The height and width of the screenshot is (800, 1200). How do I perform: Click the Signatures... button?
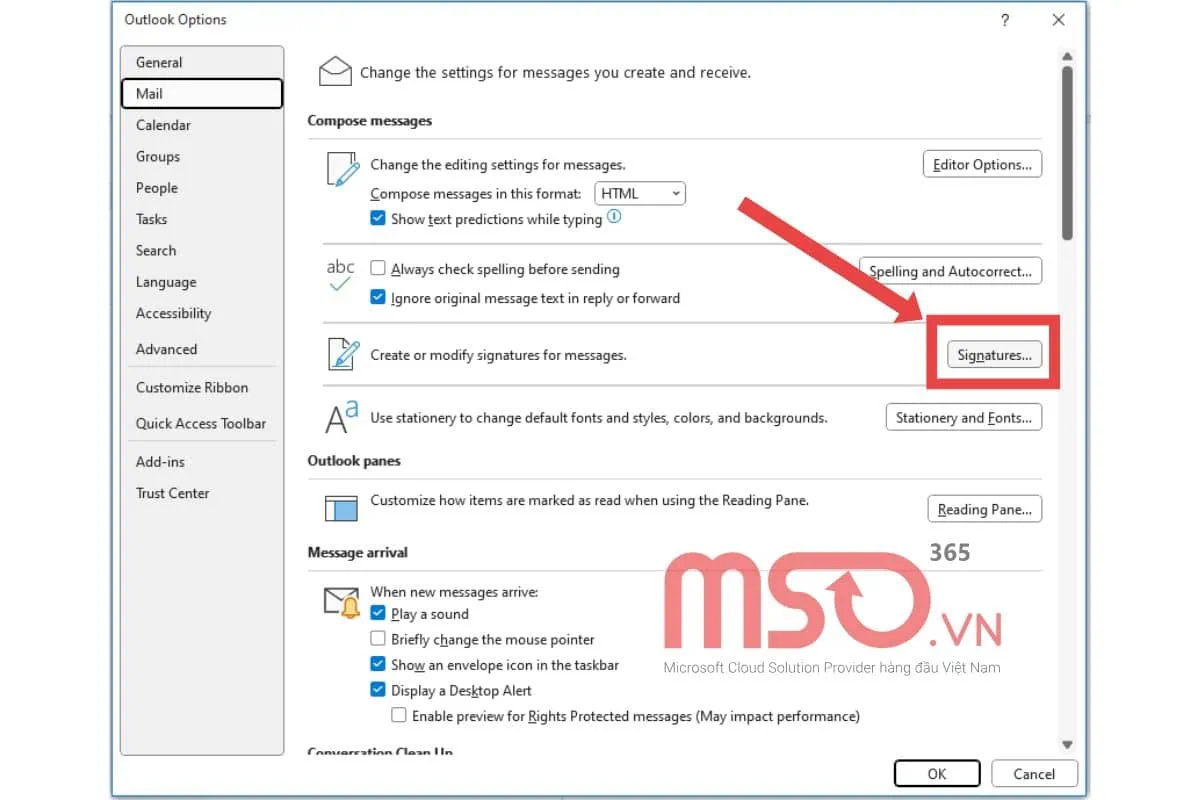pyautogui.click(x=993, y=355)
